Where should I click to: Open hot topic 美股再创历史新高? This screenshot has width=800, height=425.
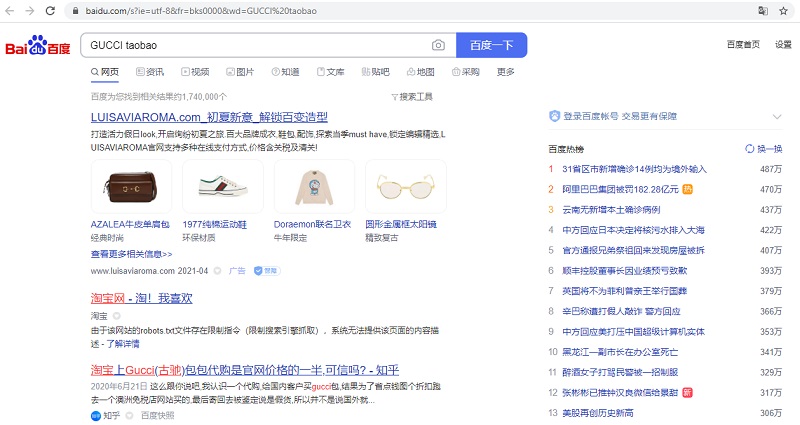click(x=598, y=413)
